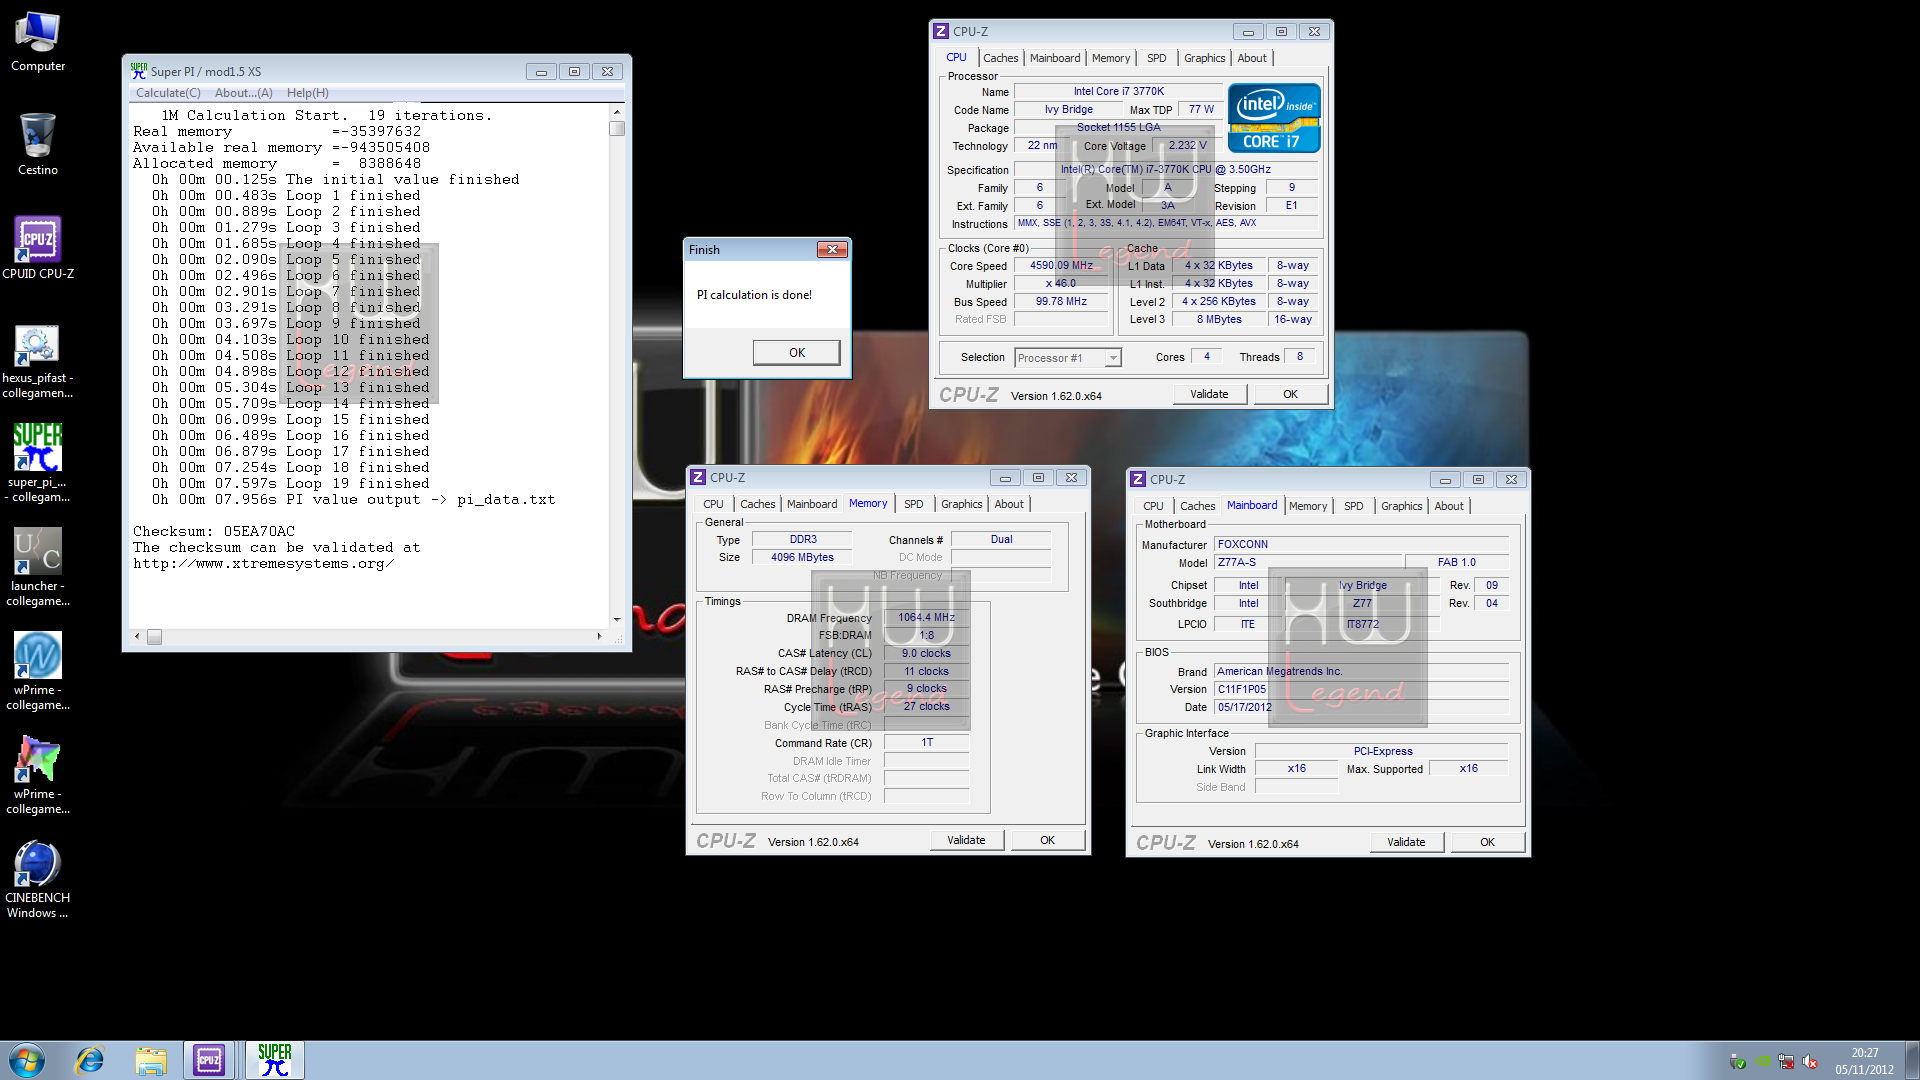Viewport: 1920px width, 1080px height.
Task: Click the xtremesystems.org URL text
Action: (x=263, y=564)
